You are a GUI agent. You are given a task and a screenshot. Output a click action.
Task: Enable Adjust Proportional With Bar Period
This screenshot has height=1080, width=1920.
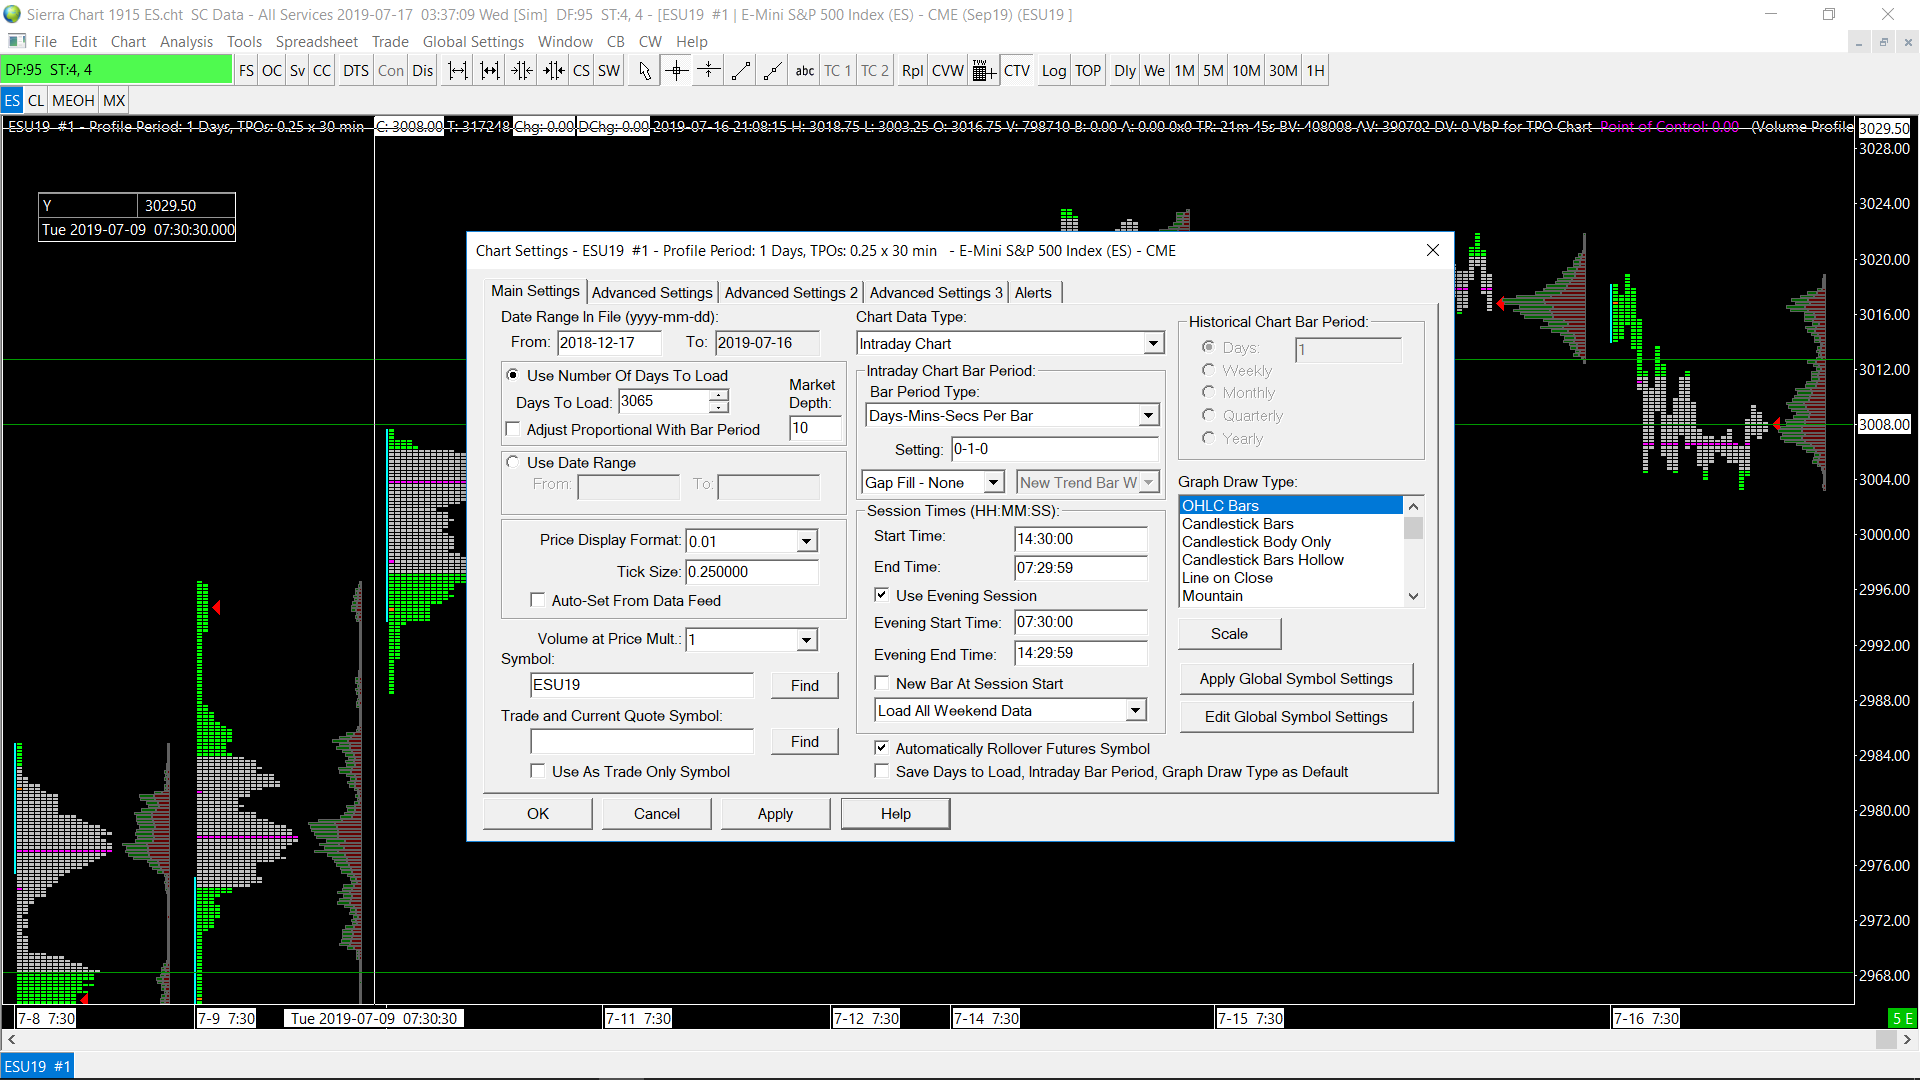pyautogui.click(x=514, y=429)
